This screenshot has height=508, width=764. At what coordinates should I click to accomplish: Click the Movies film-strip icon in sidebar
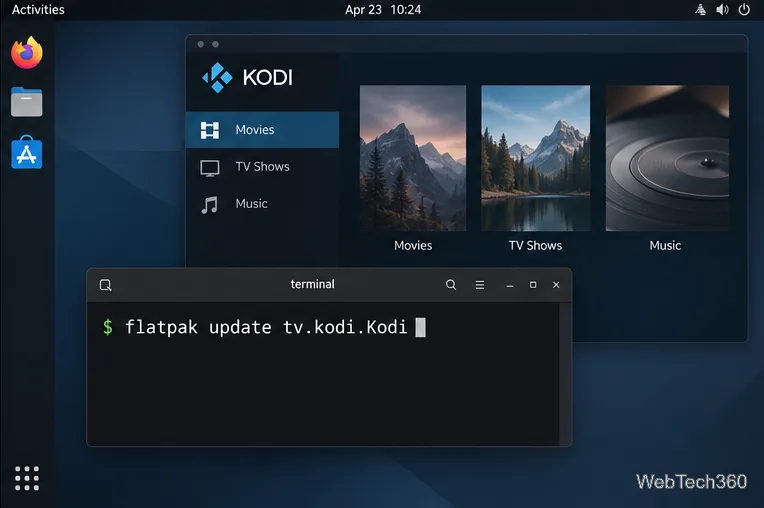[x=210, y=130]
